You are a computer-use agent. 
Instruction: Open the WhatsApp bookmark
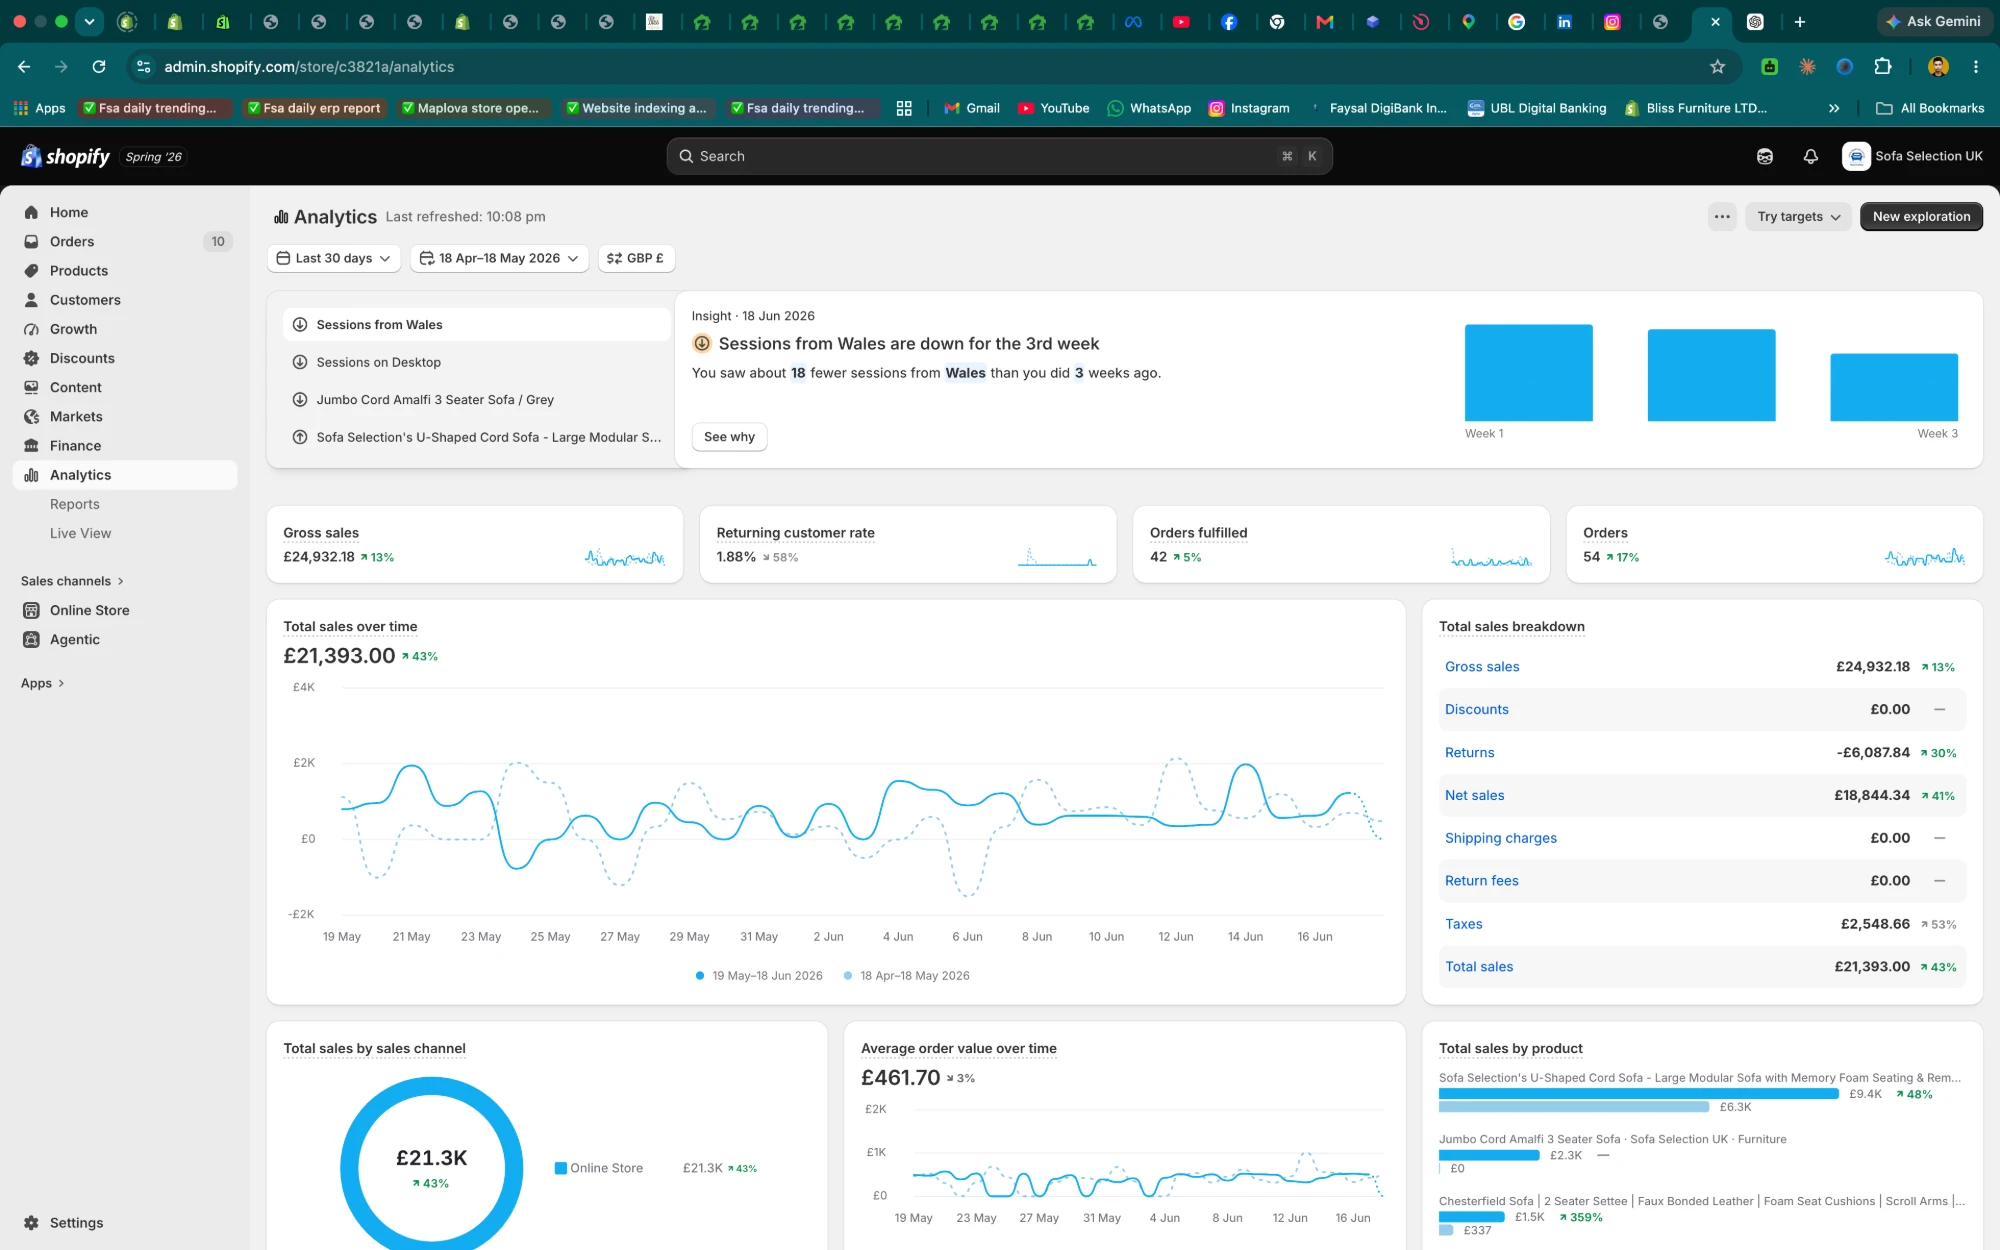coord(1149,108)
